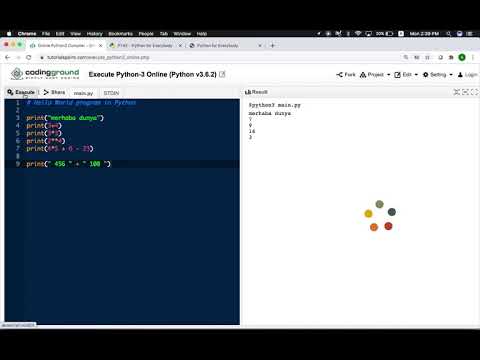
Task: Open the Setting dropdown menu
Action: click(x=438, y=75)
